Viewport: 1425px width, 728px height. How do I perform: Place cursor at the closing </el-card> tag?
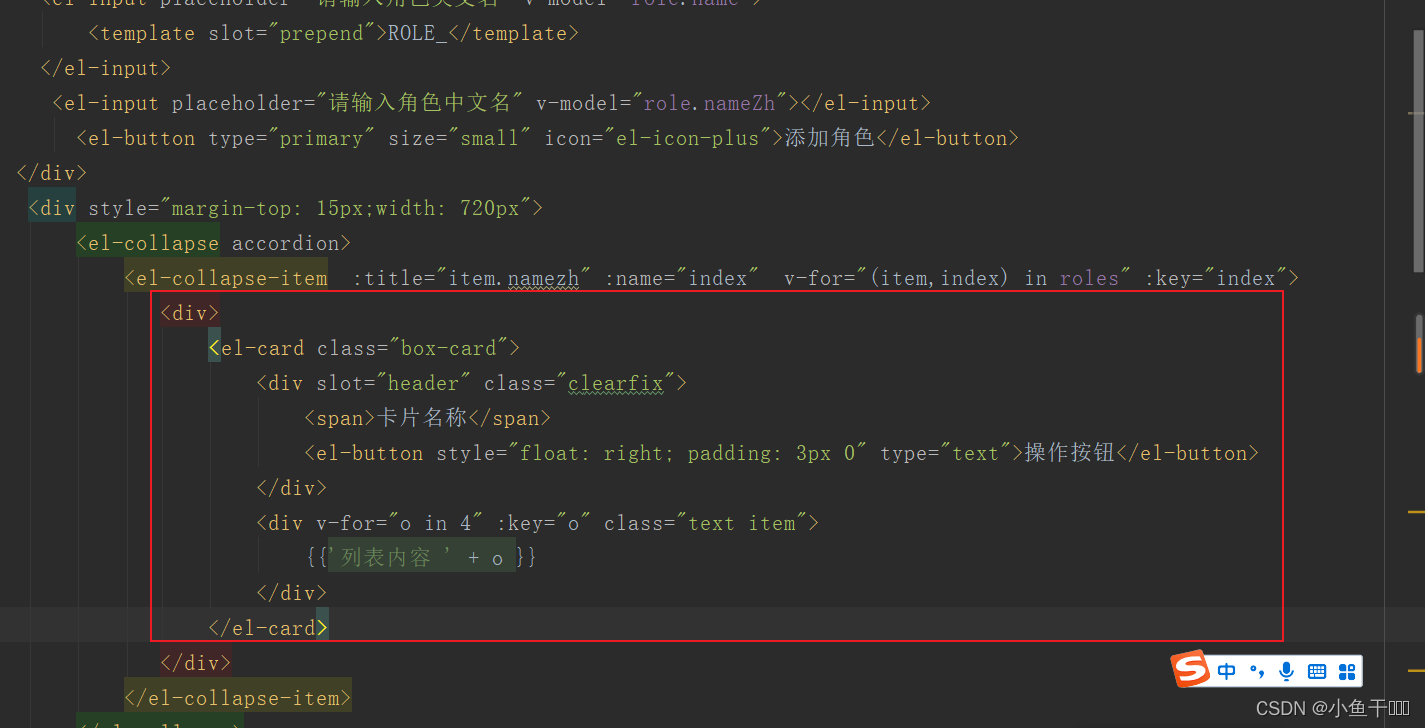(x=268, y=628)
